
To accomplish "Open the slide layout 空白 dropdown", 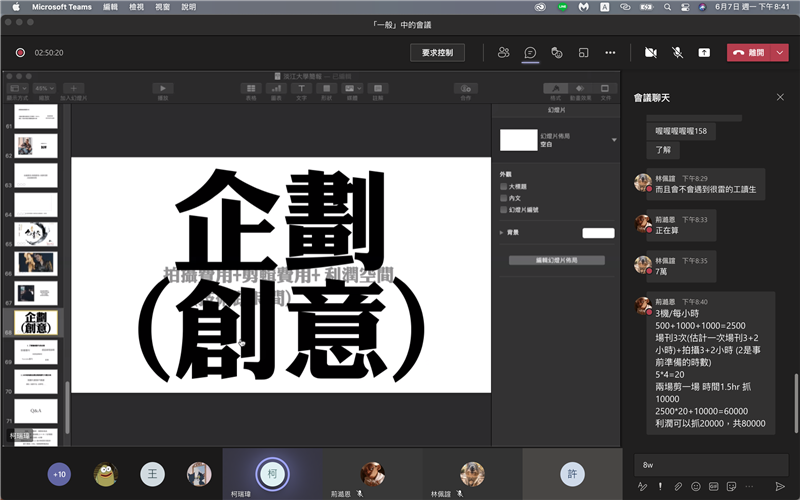I will click(x=613, y=140).
